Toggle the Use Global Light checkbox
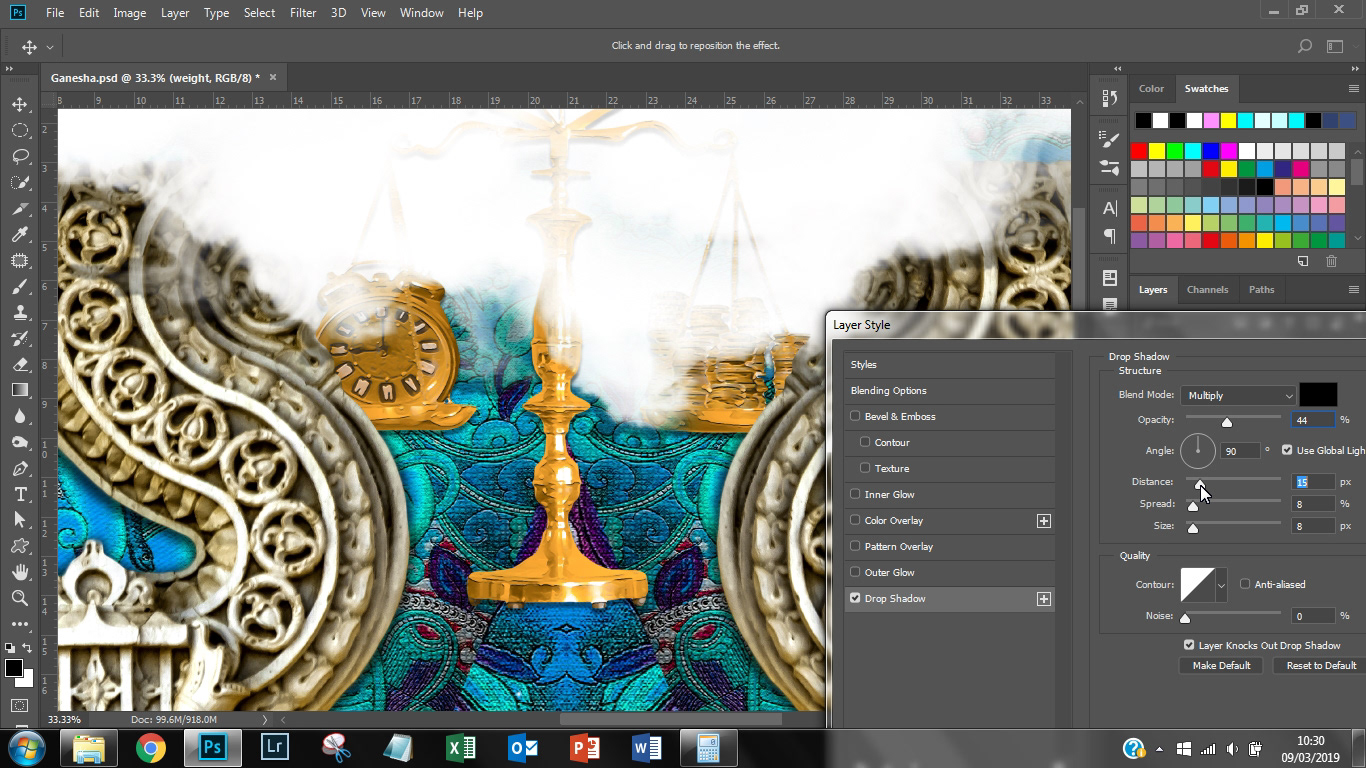The width and height of the screenshot is (1366, 768). (x=1287, y=450)
